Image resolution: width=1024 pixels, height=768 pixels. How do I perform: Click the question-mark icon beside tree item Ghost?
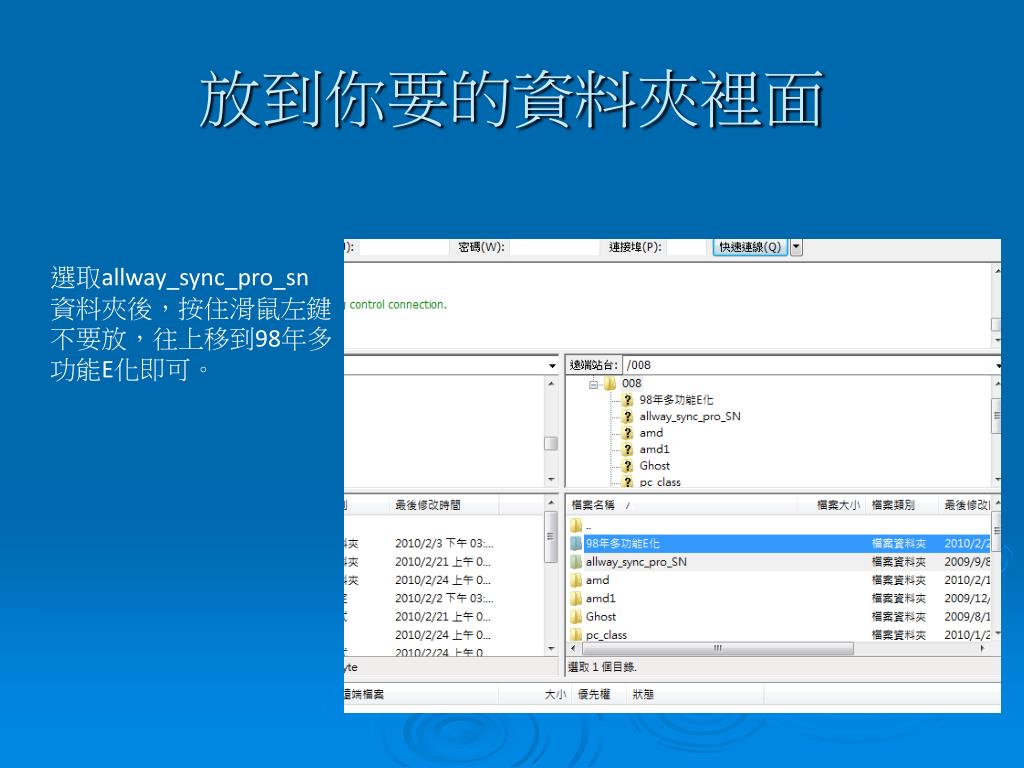click(628, 466)
